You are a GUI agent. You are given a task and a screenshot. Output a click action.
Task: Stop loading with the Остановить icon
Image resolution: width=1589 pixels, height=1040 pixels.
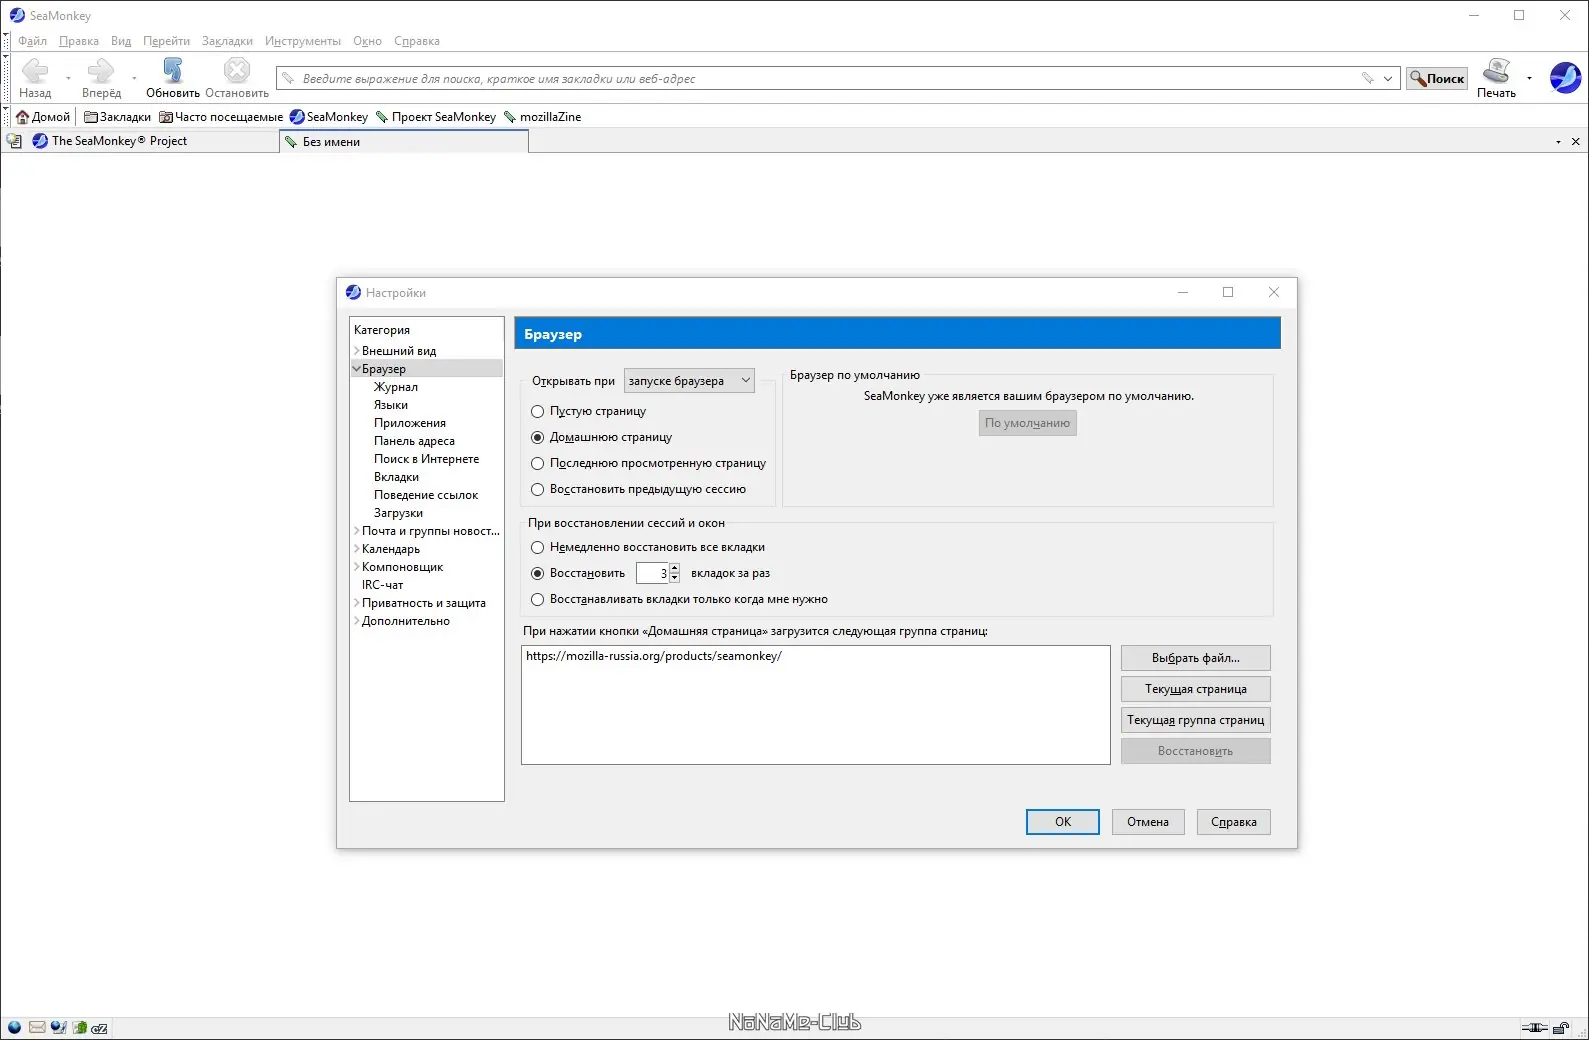point(237,70)
